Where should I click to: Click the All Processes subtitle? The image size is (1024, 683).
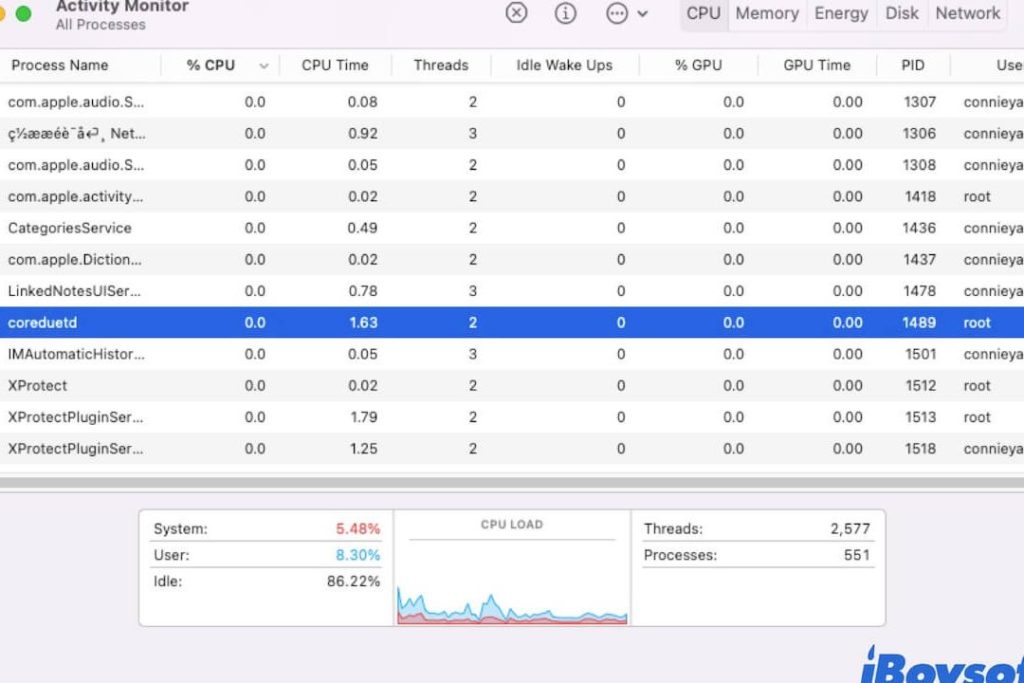[101, 25]
